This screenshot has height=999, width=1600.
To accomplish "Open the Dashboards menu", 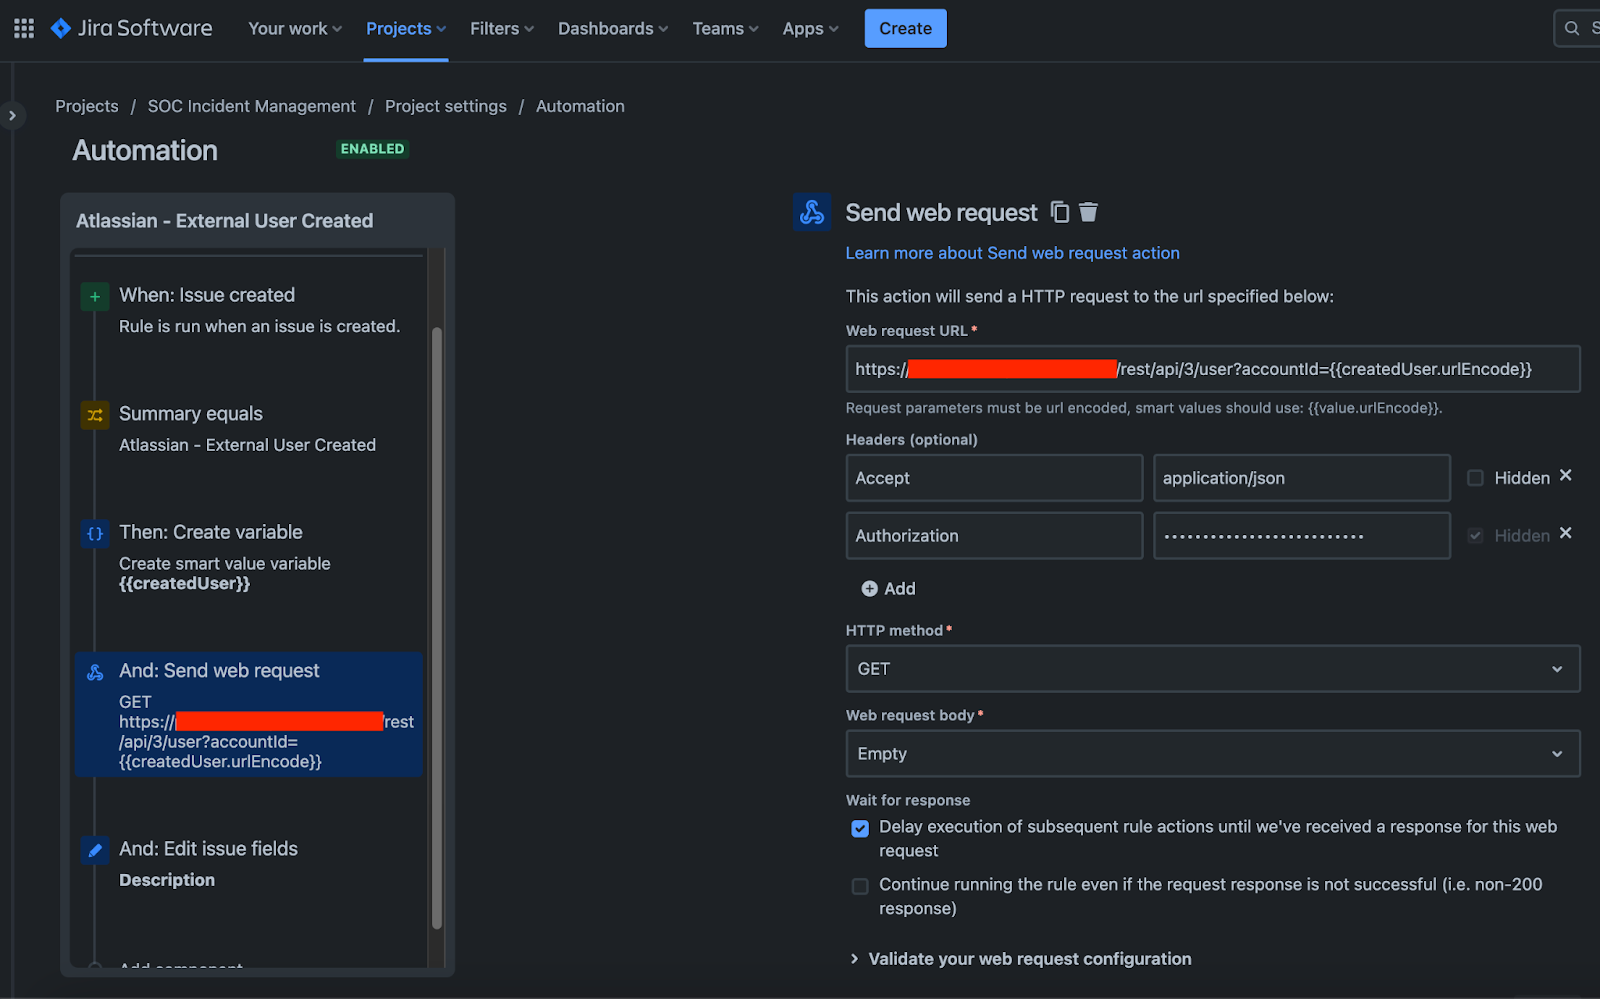I will (x=612, y=29).
